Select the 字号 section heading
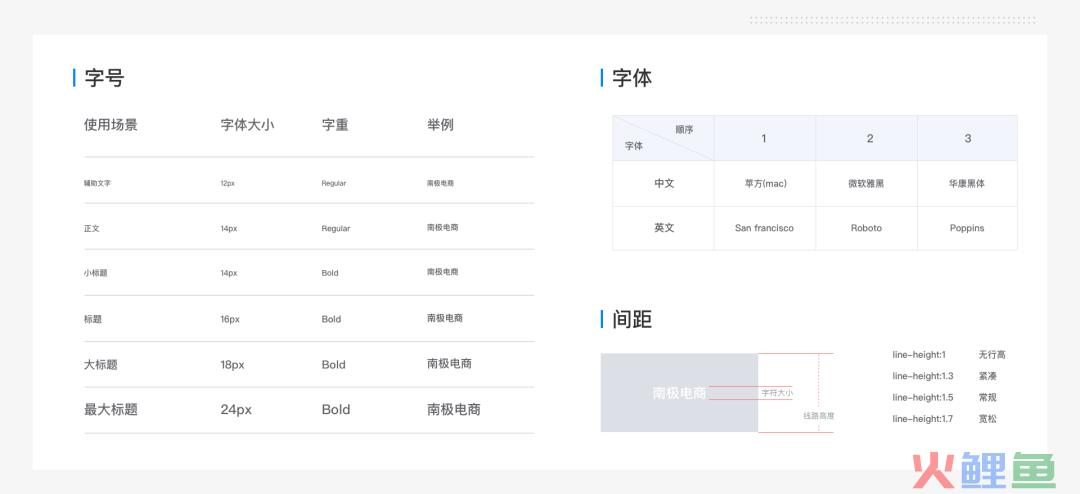The image size is (1080, 494). (104, 78)
